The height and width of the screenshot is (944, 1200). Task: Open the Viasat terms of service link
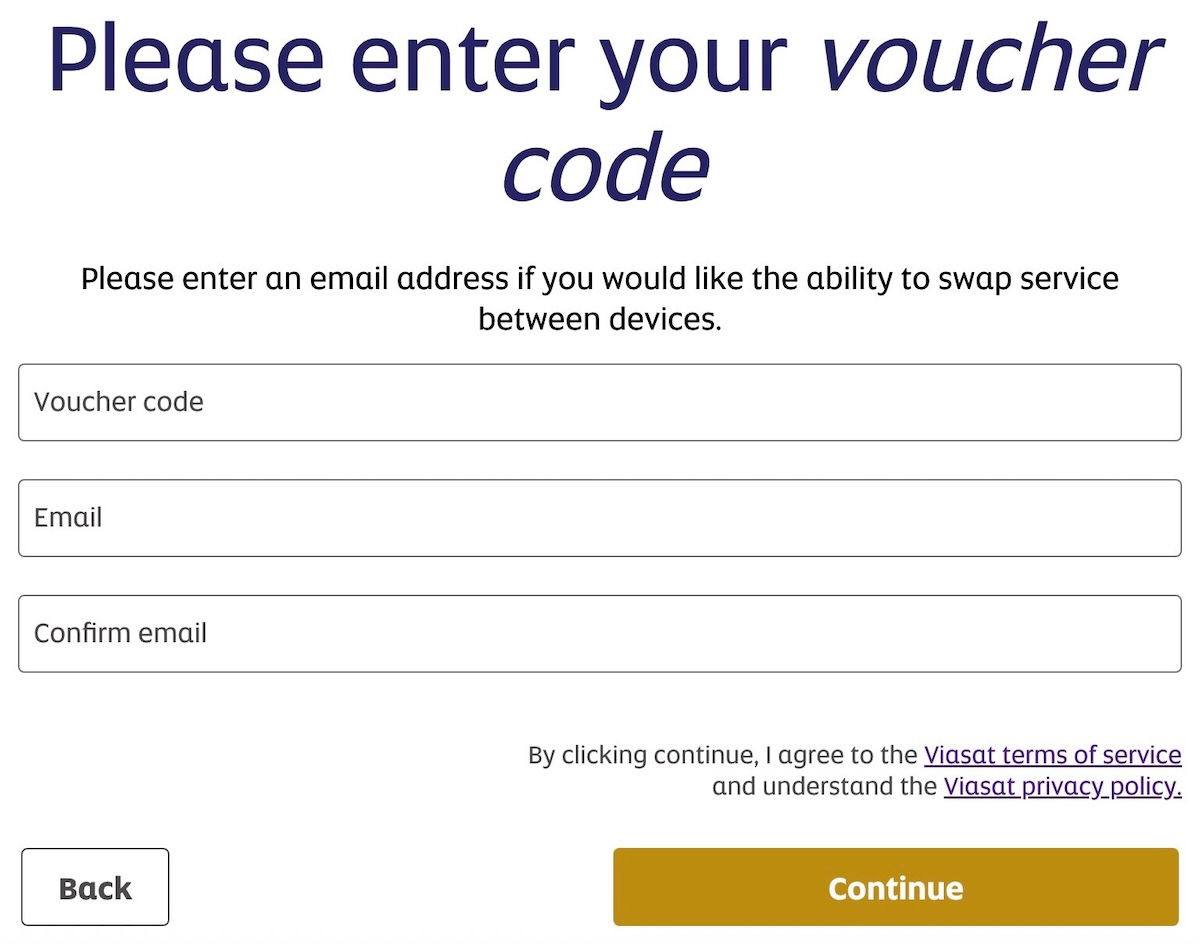[1052, 755]
